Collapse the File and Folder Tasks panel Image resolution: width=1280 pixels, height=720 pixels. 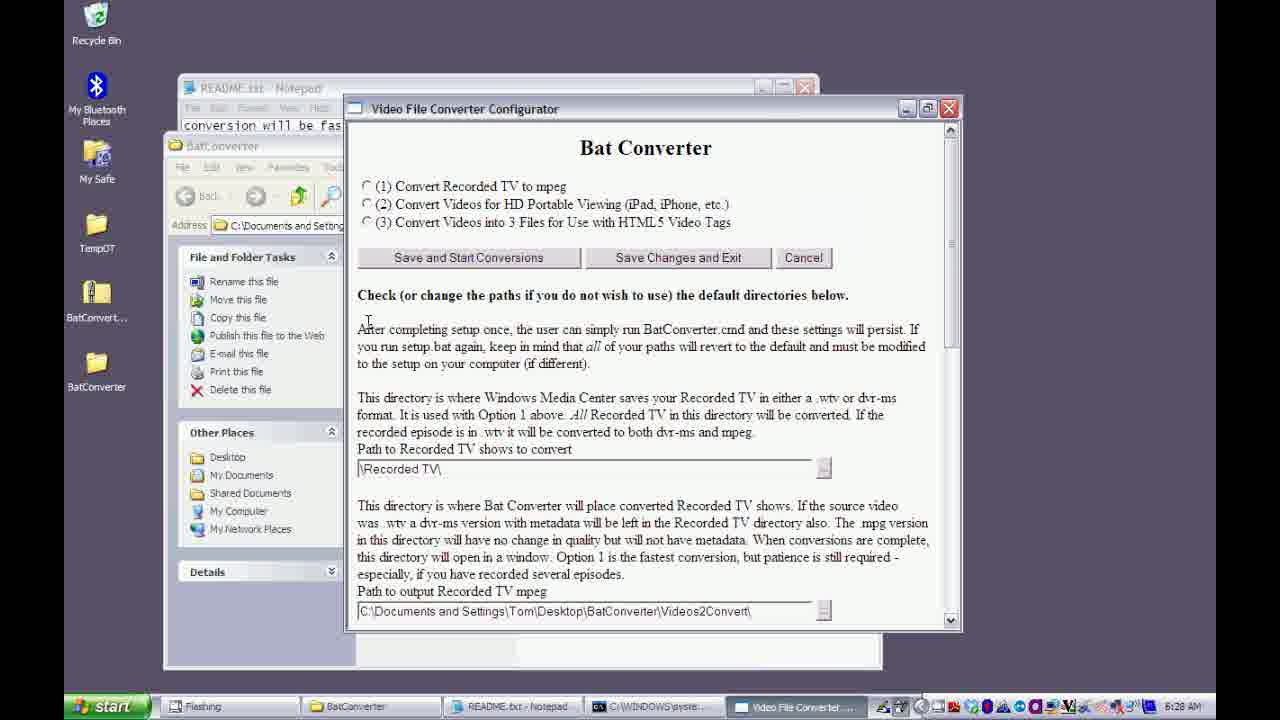[331, 257]
